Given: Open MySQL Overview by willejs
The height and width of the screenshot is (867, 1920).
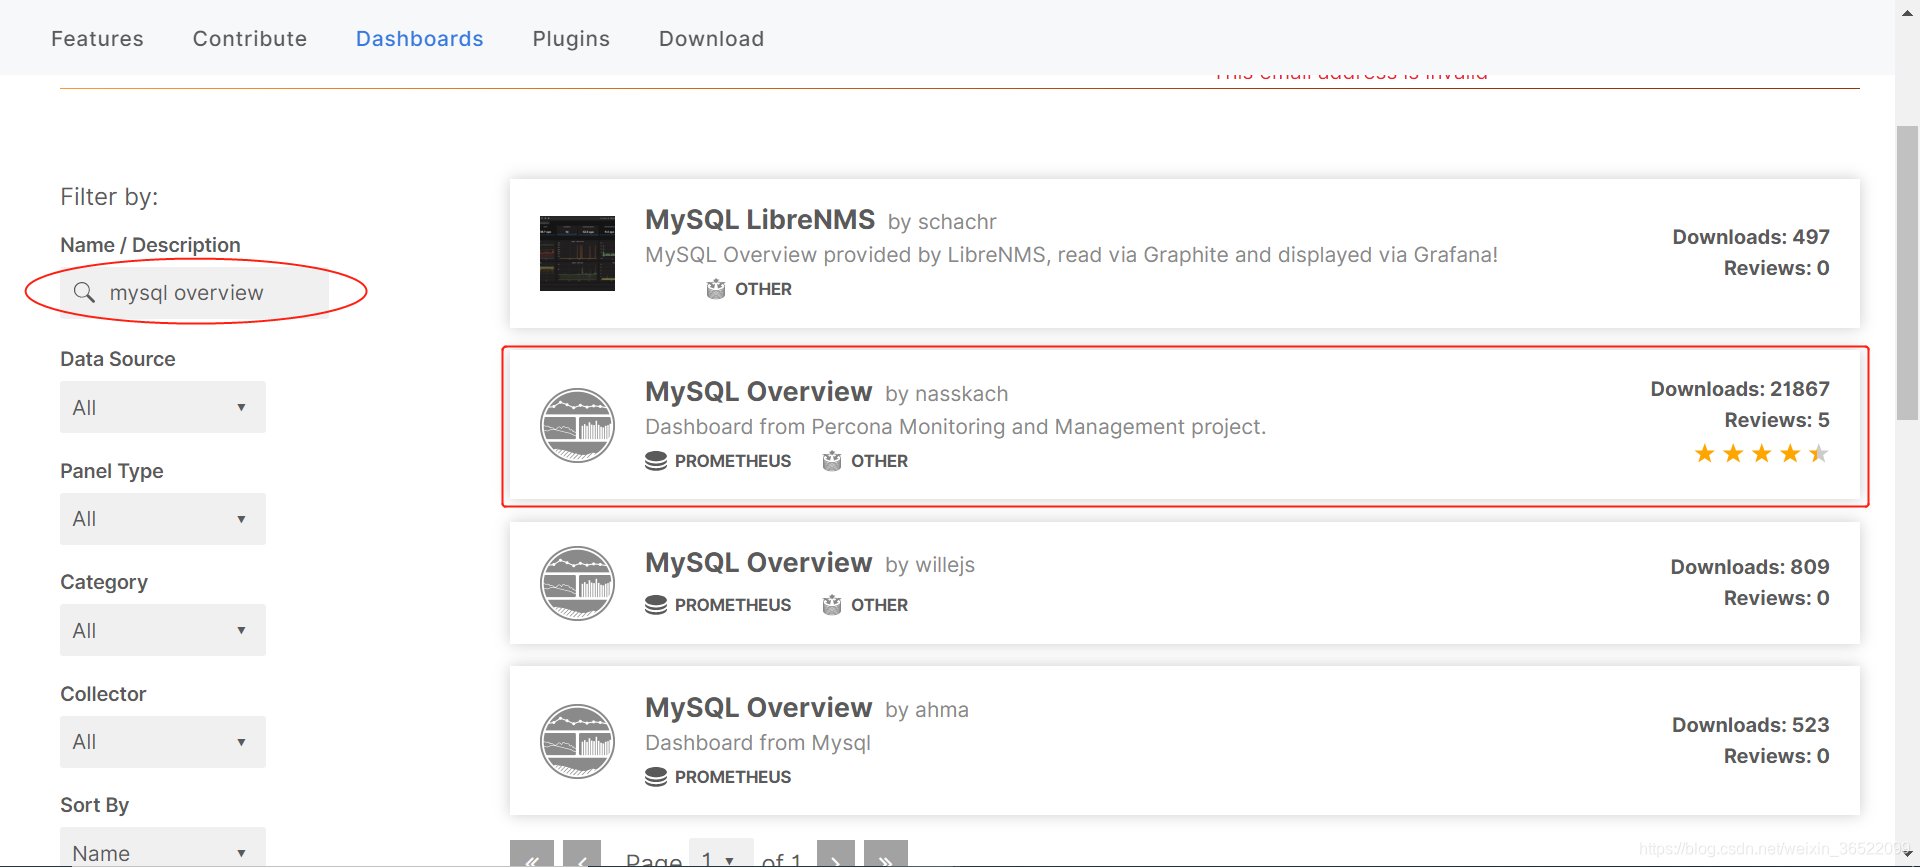Looking at the screenshot, I should [x=759, y=563].
